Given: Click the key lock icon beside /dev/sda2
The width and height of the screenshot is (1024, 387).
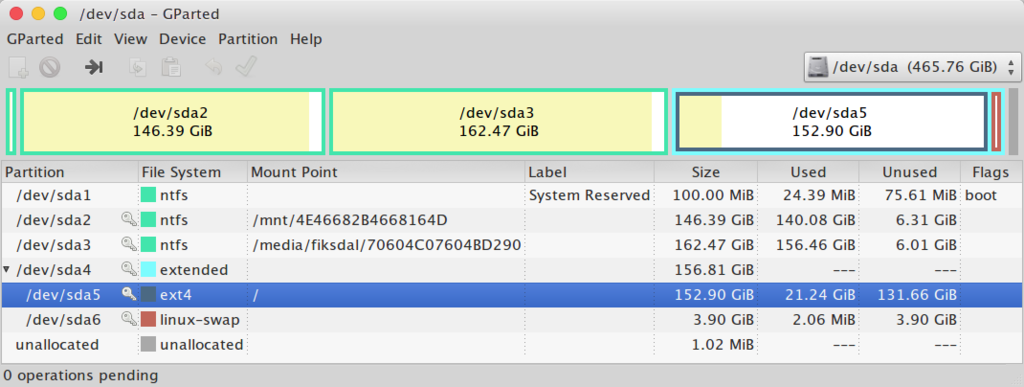Looking at the screenshot, I should click(129, 220).
